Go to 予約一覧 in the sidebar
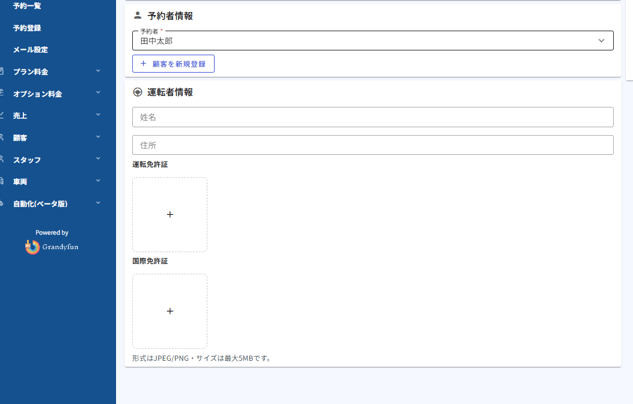This screenshot has height=404, width=633. [x=27, y=6]
